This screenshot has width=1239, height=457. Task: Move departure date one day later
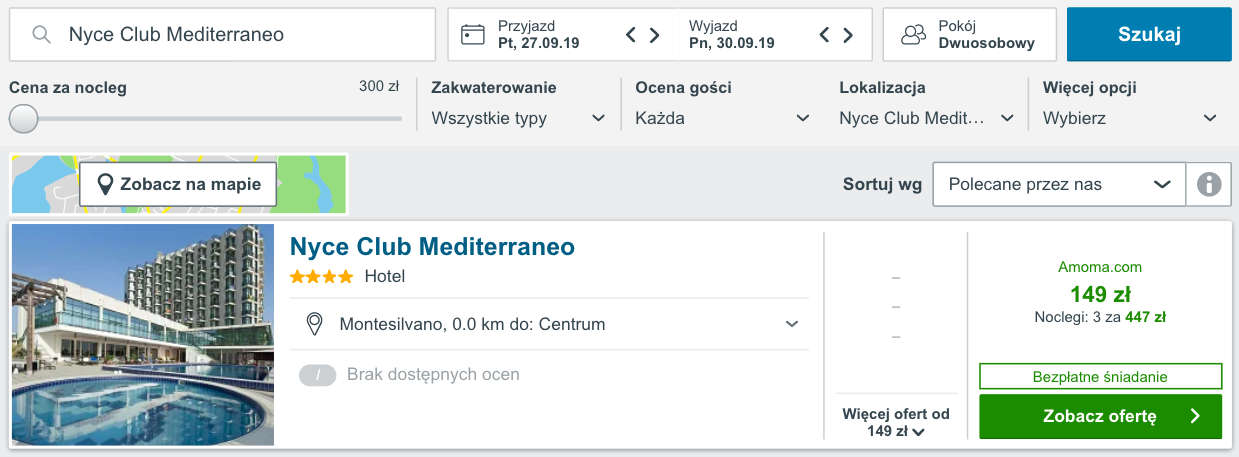(x=848, y=35)
